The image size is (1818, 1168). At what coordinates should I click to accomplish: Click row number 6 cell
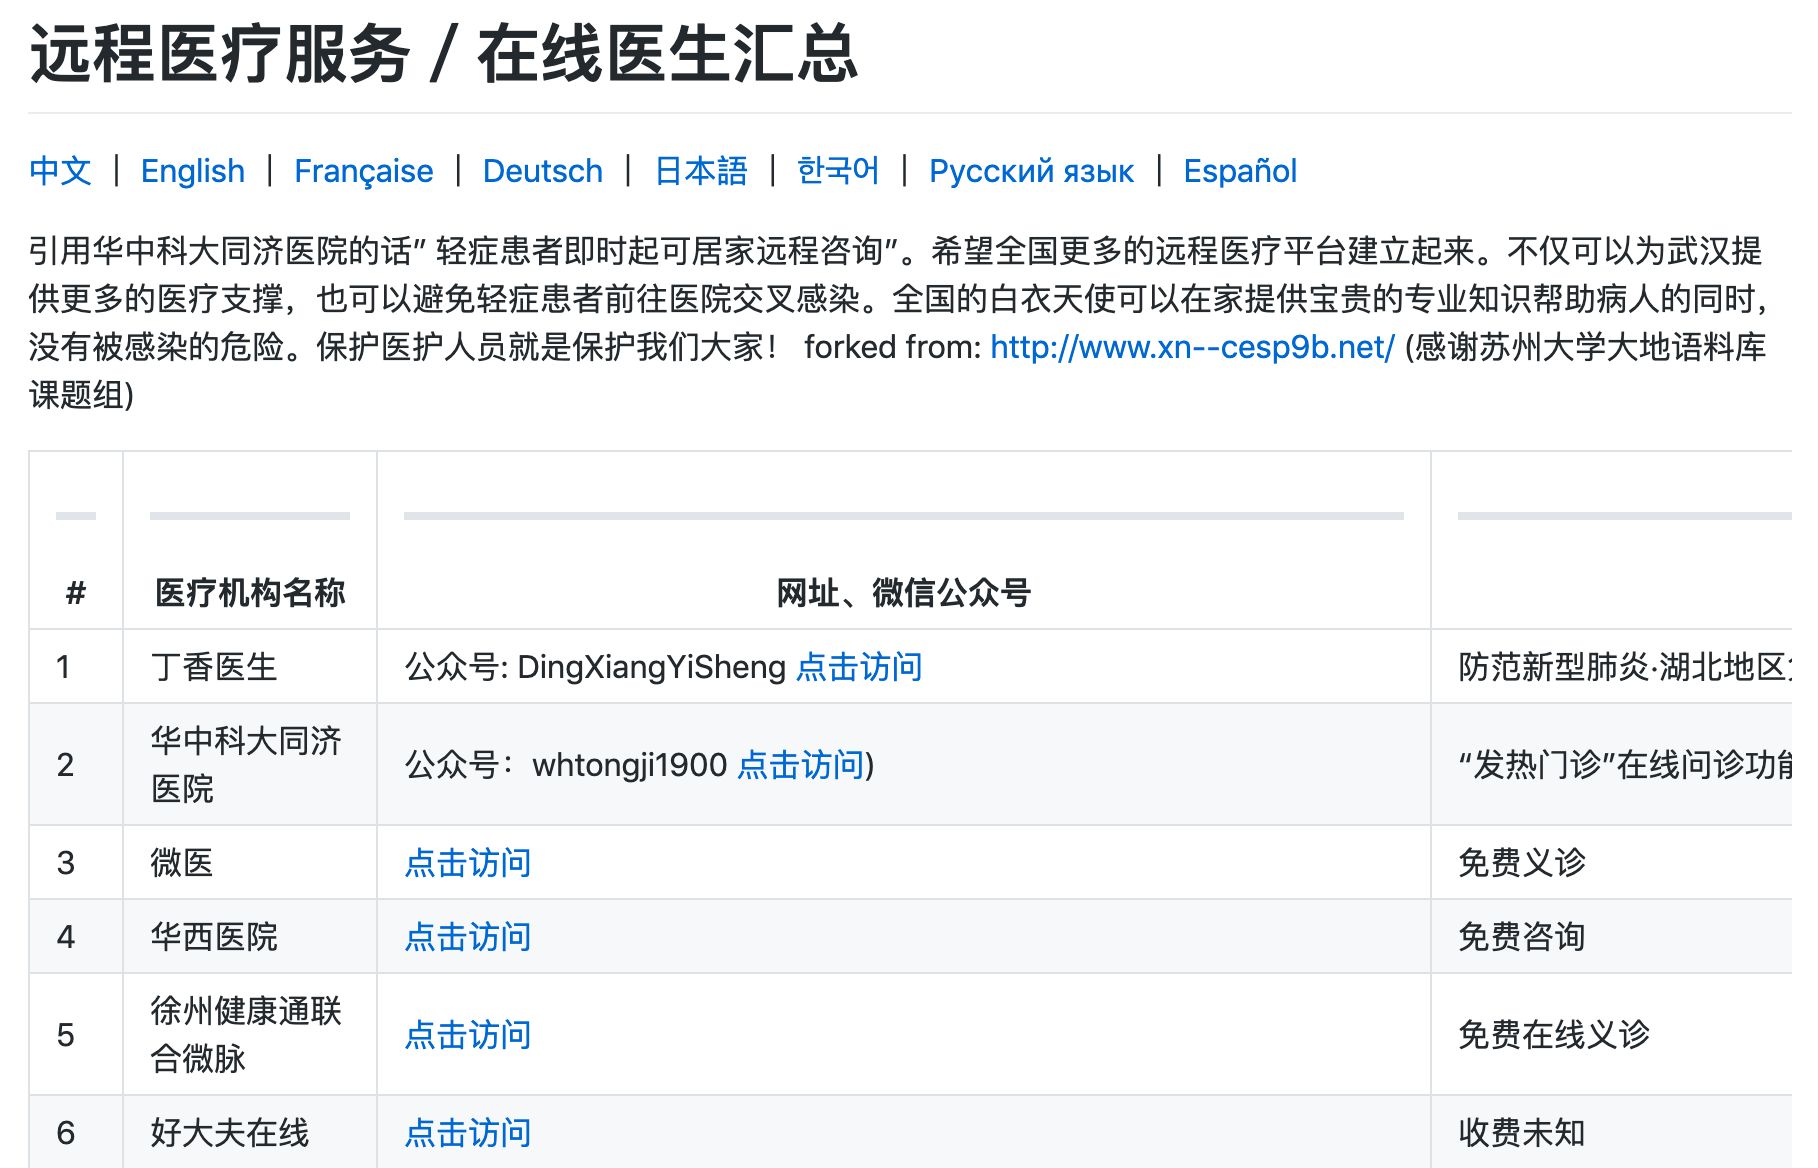76,1133
